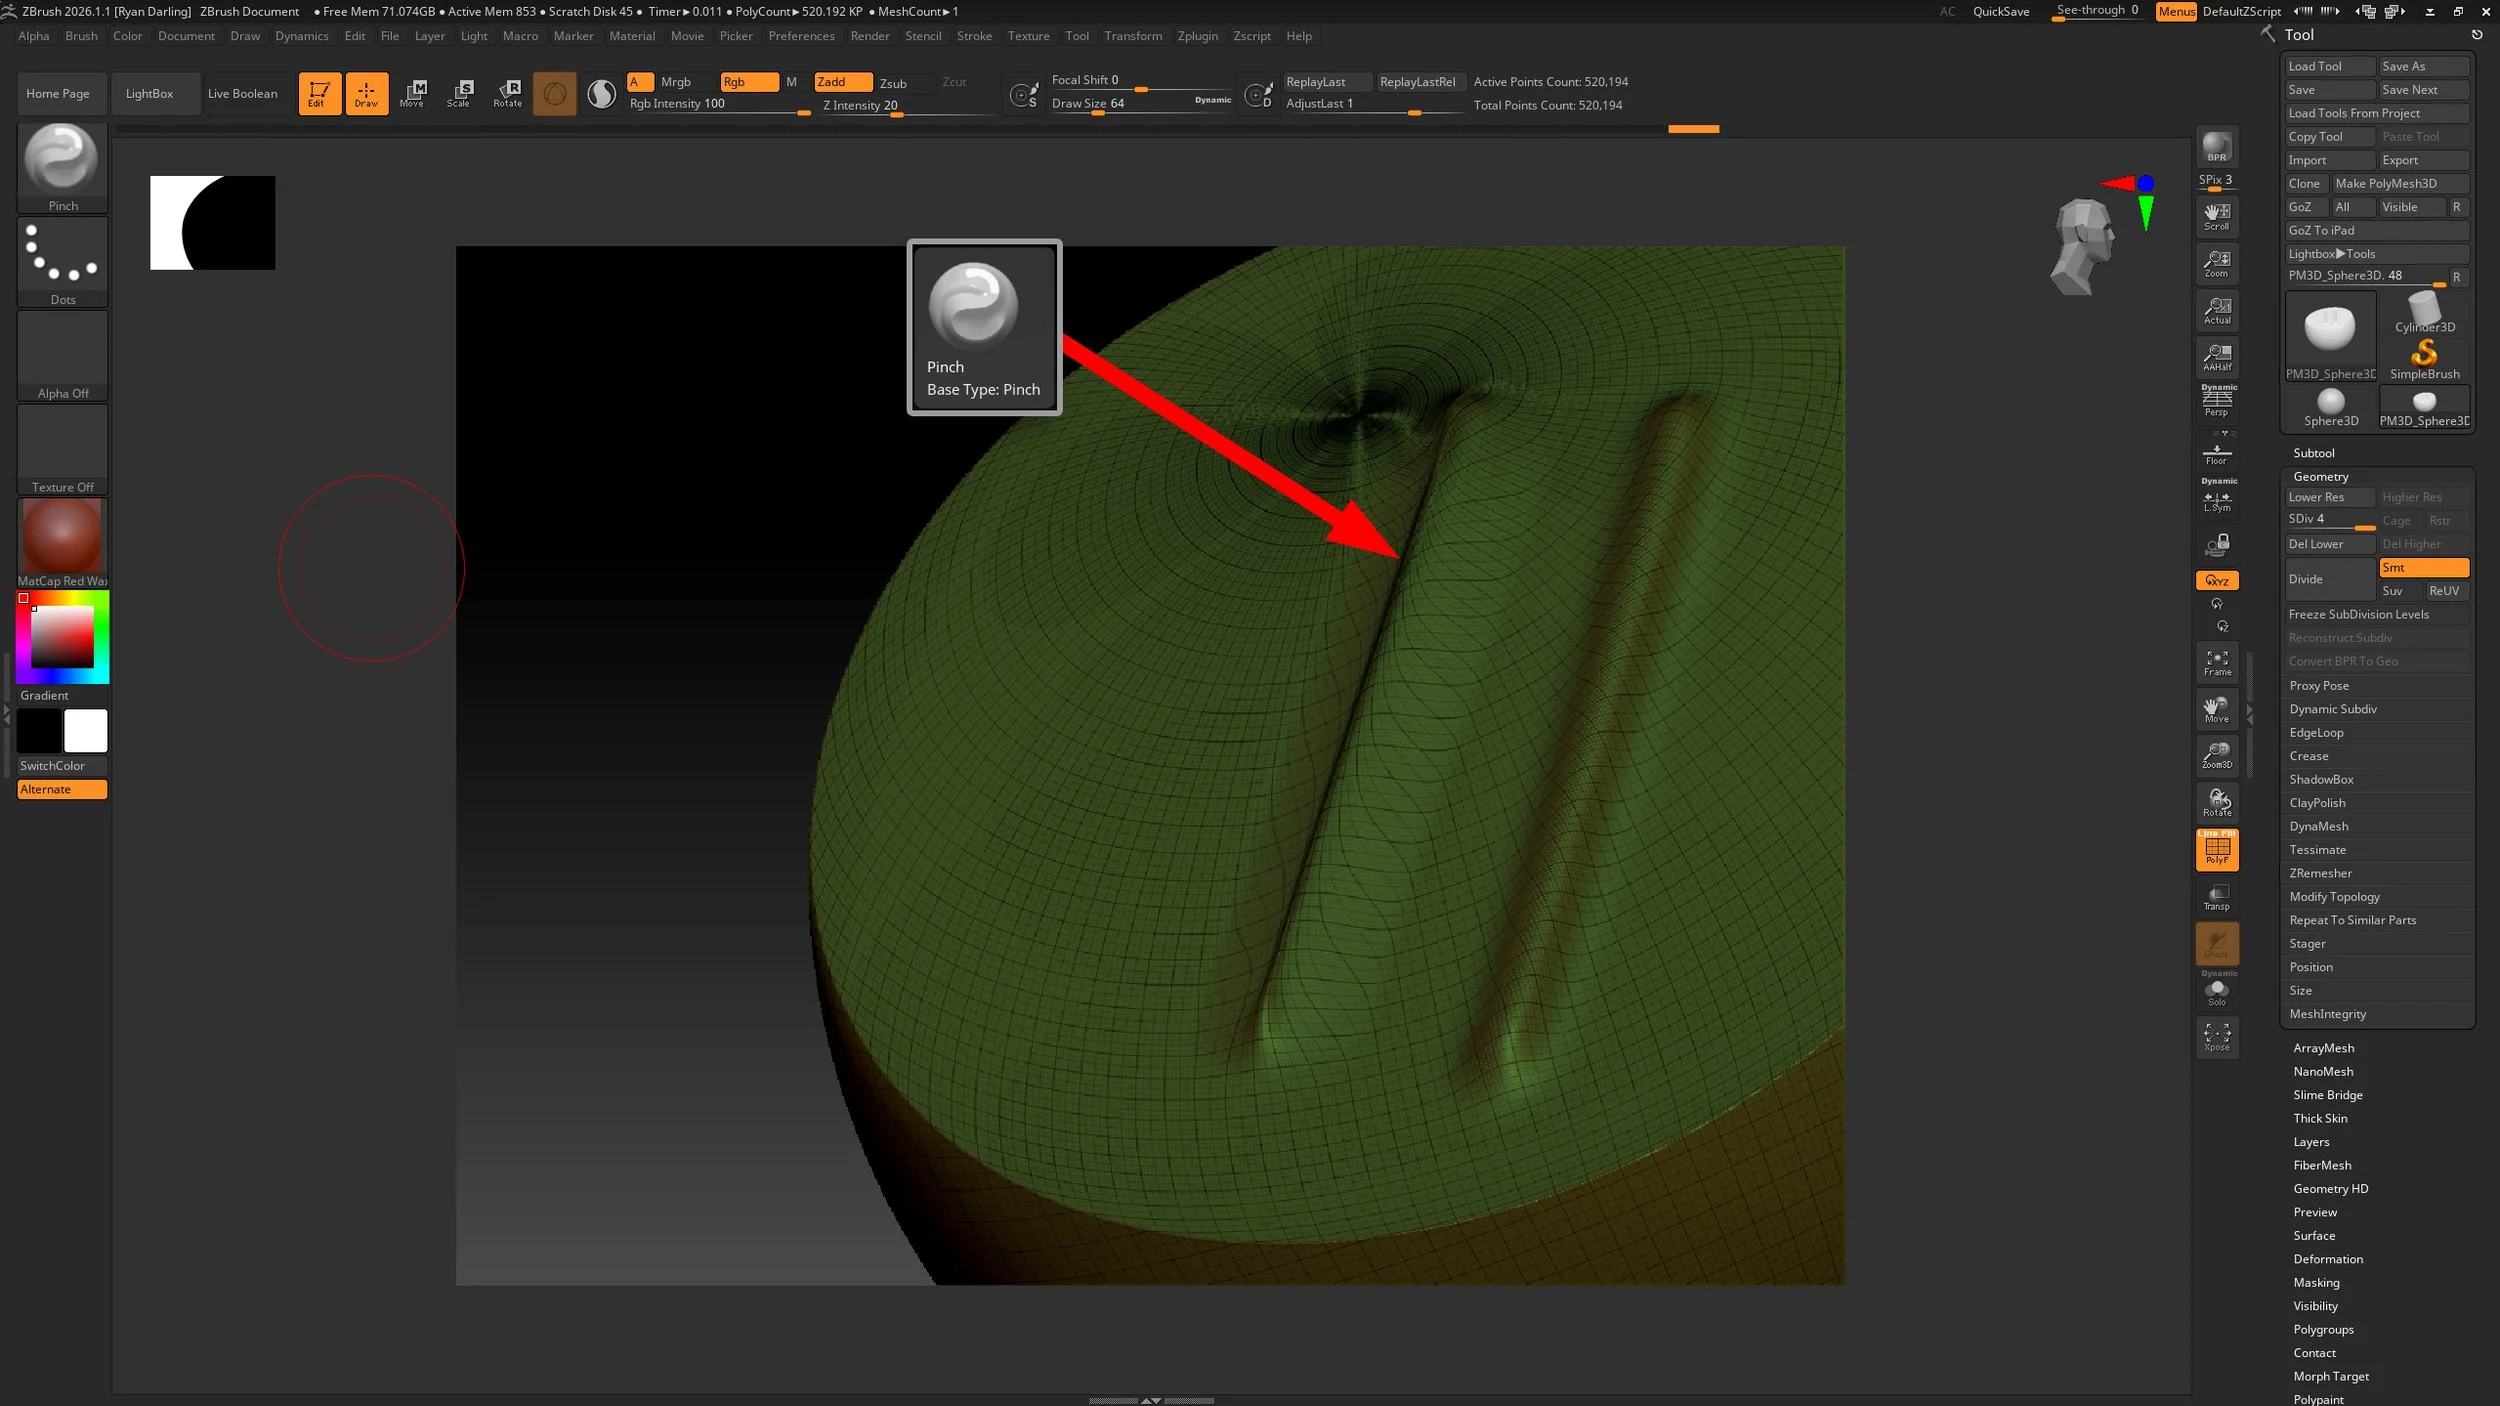Toggle Persp perspective mode

(2217, 402)
